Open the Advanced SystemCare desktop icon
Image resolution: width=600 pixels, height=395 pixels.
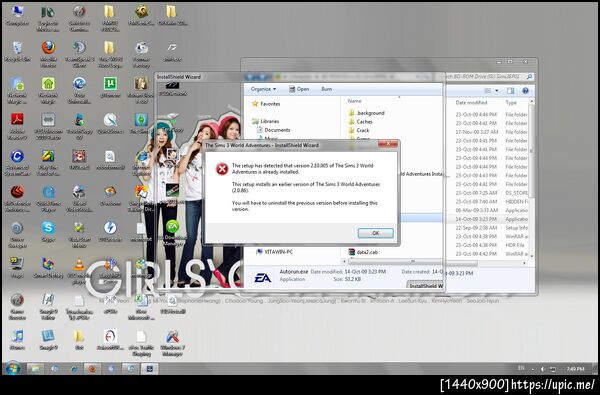[17, 162]
